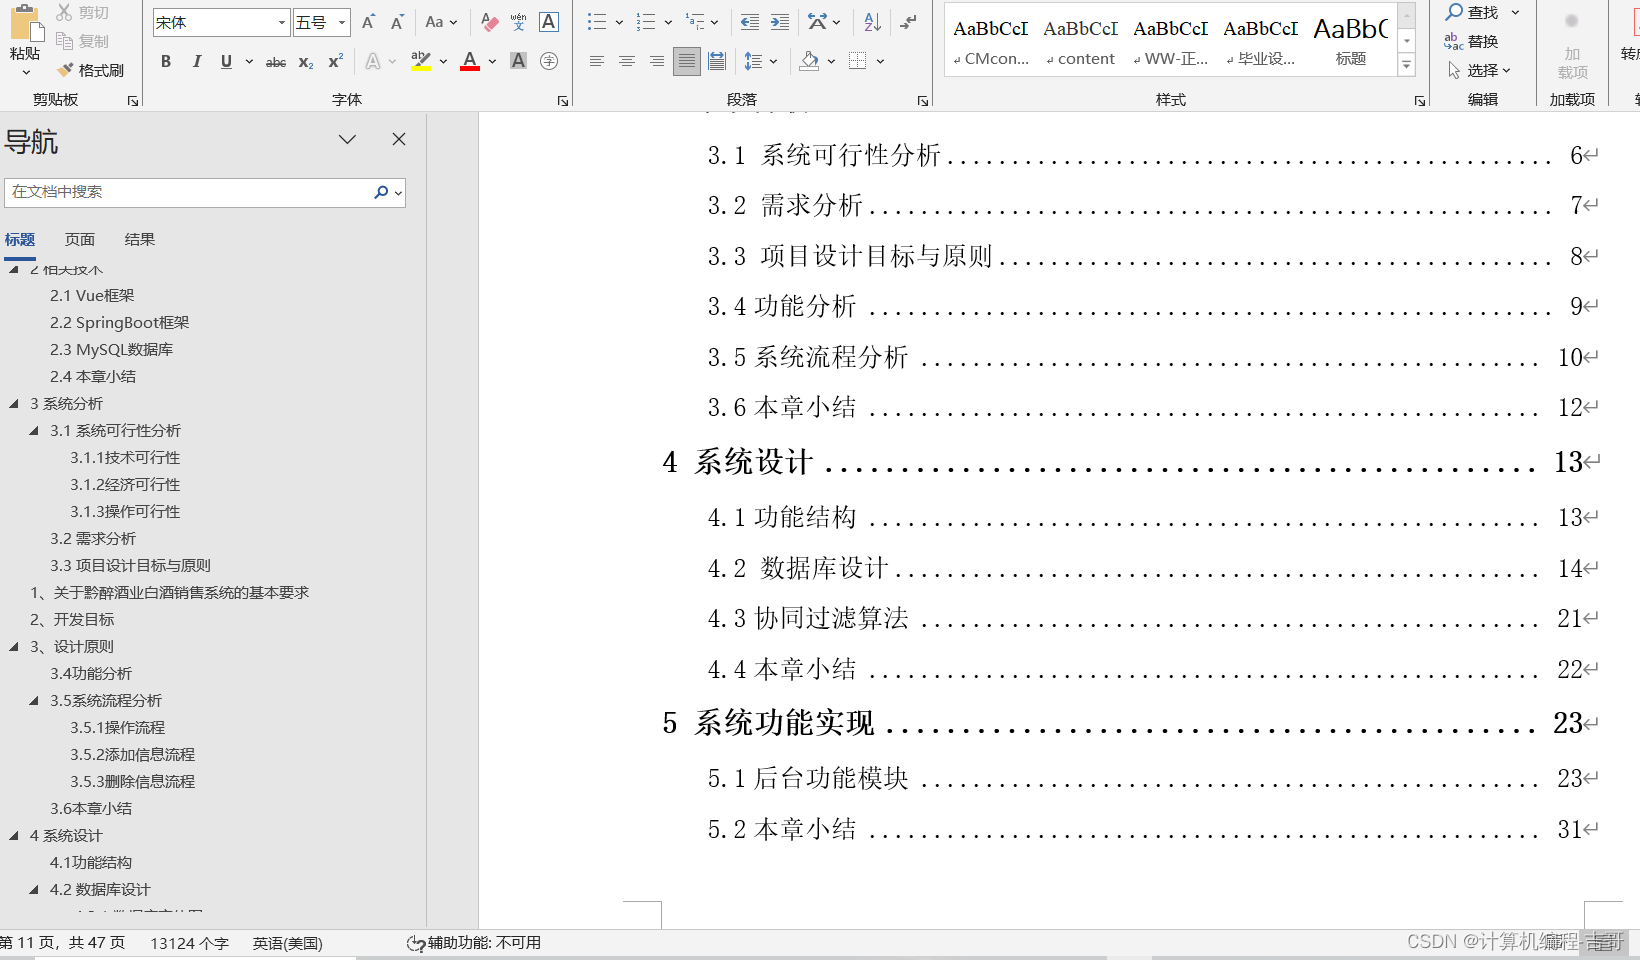This screenshot has height=960, width=1640.
Task: Click the 替换 (Replace) button
Action: (x=1471, y=41)
